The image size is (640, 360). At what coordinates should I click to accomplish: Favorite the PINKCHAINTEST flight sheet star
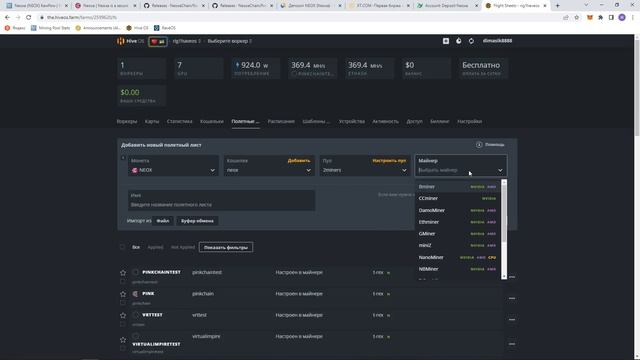click(x=123, y=273)
